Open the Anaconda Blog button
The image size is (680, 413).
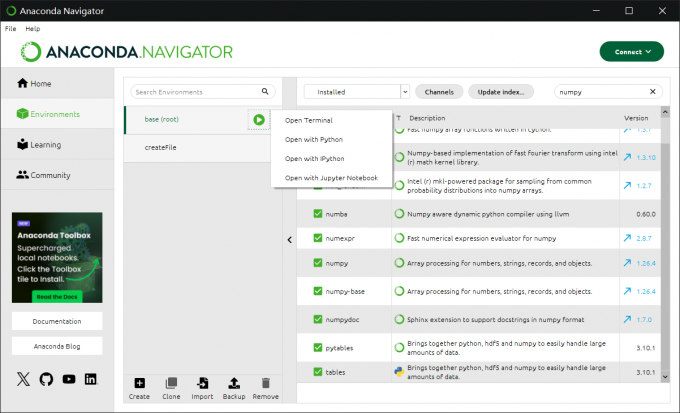point(57,346)
